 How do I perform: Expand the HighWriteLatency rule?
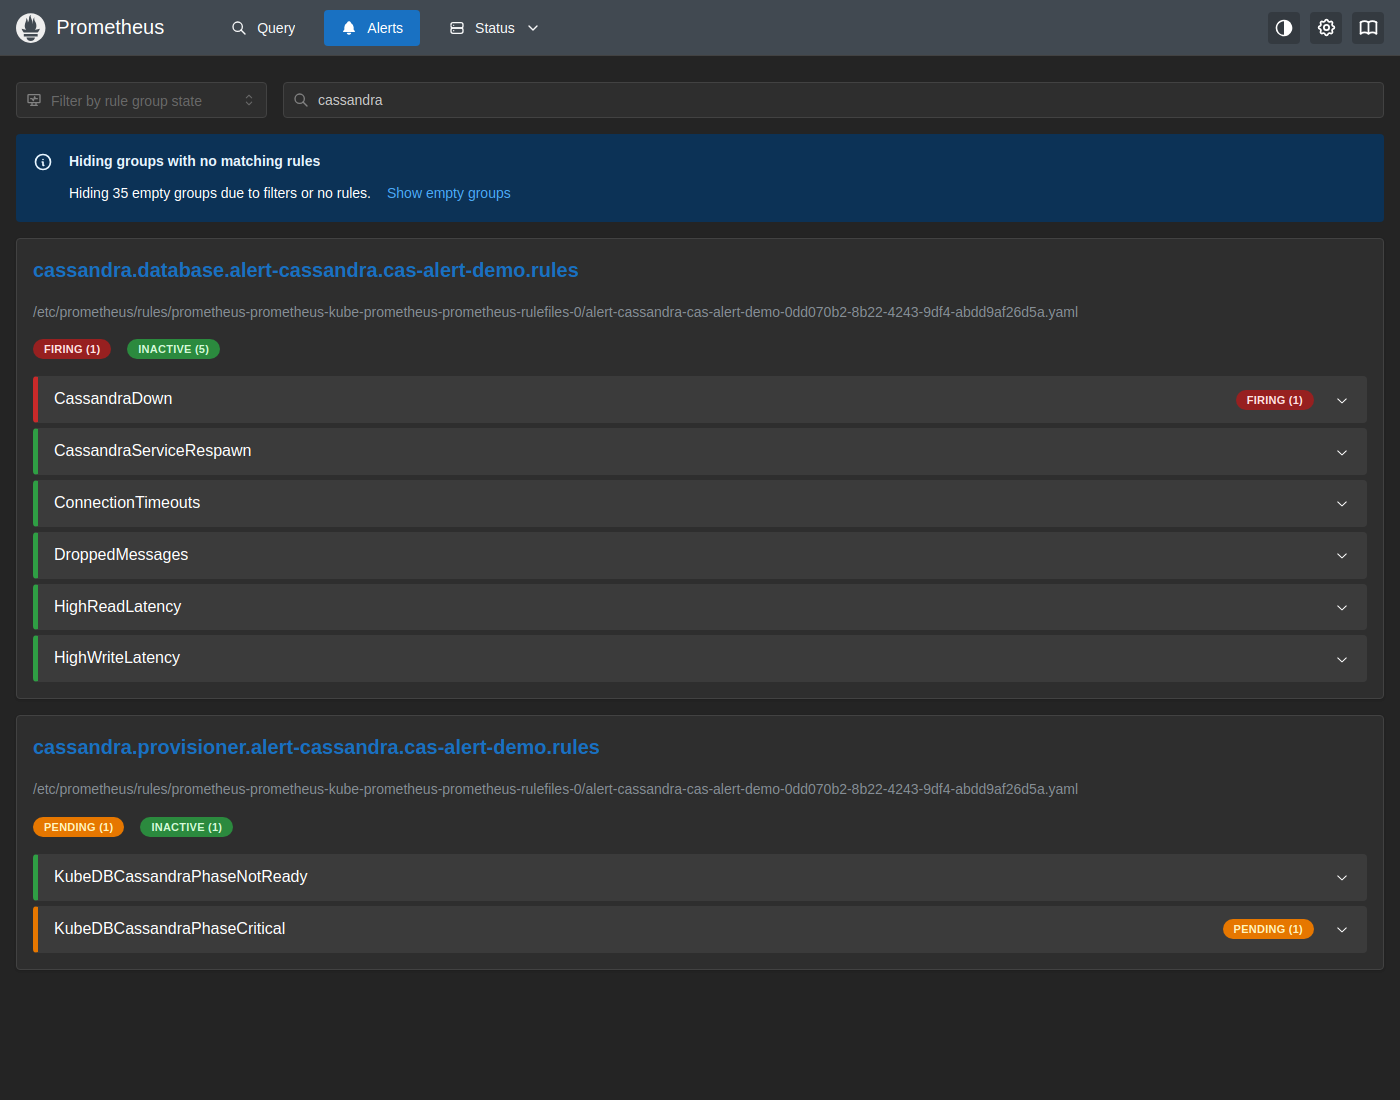(700, 658)
